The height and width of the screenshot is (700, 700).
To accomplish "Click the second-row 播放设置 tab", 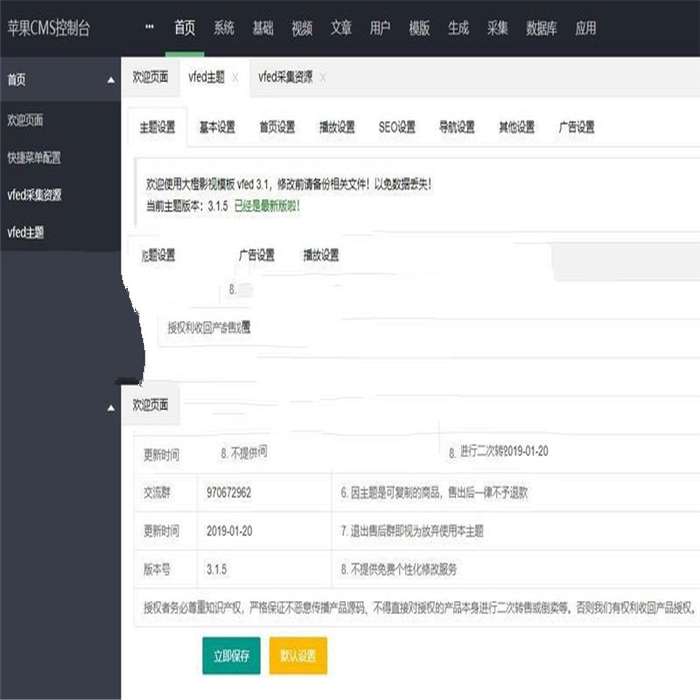I will (321, 255).
